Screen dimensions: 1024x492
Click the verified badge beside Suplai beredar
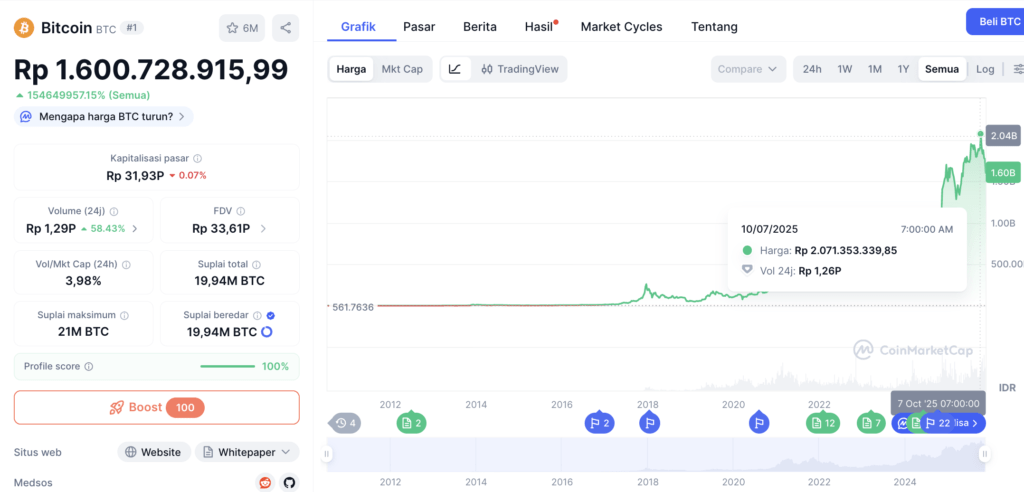(271, 315)
